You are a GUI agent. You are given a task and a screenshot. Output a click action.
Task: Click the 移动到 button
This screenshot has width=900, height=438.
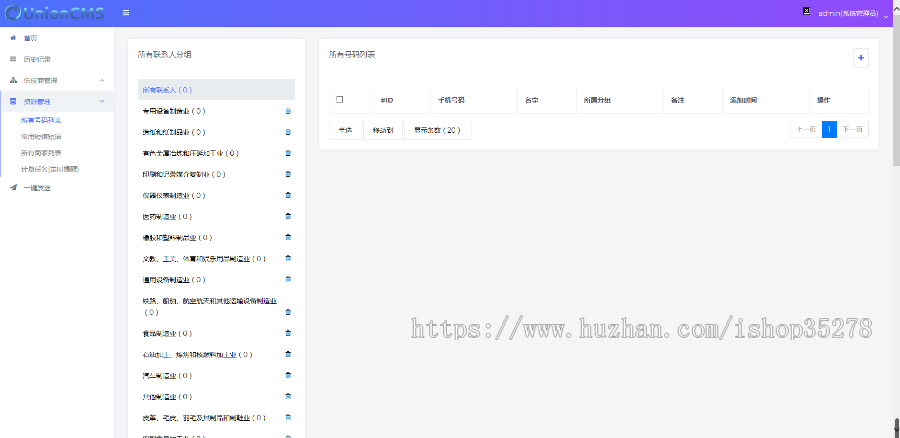383,130
